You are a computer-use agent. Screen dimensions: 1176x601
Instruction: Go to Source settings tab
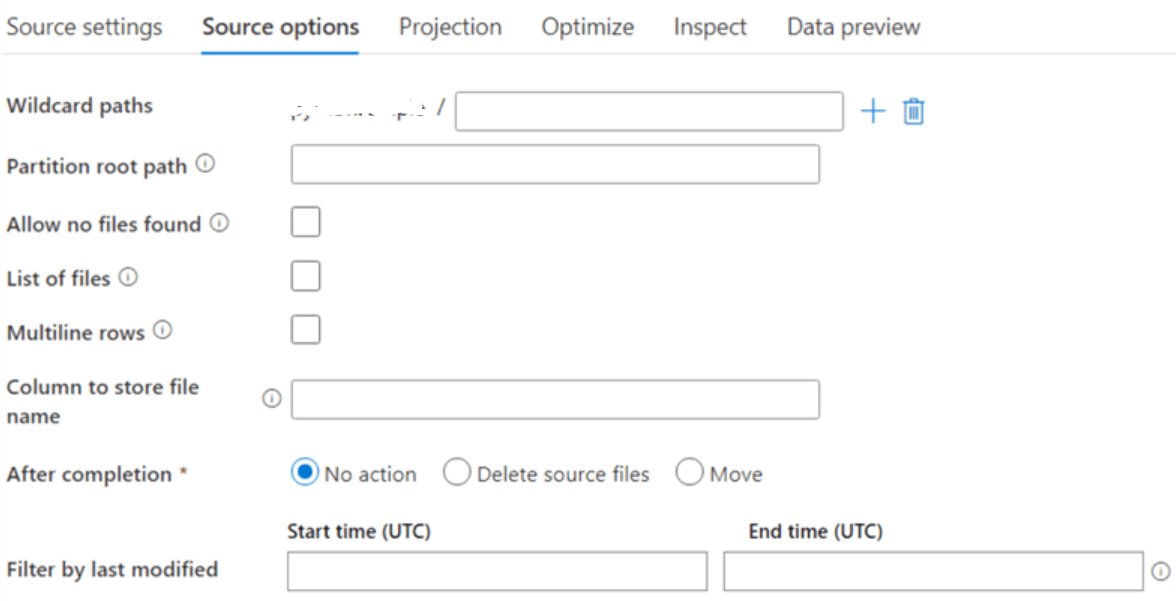pyautogui.click(x=84, y=27)
